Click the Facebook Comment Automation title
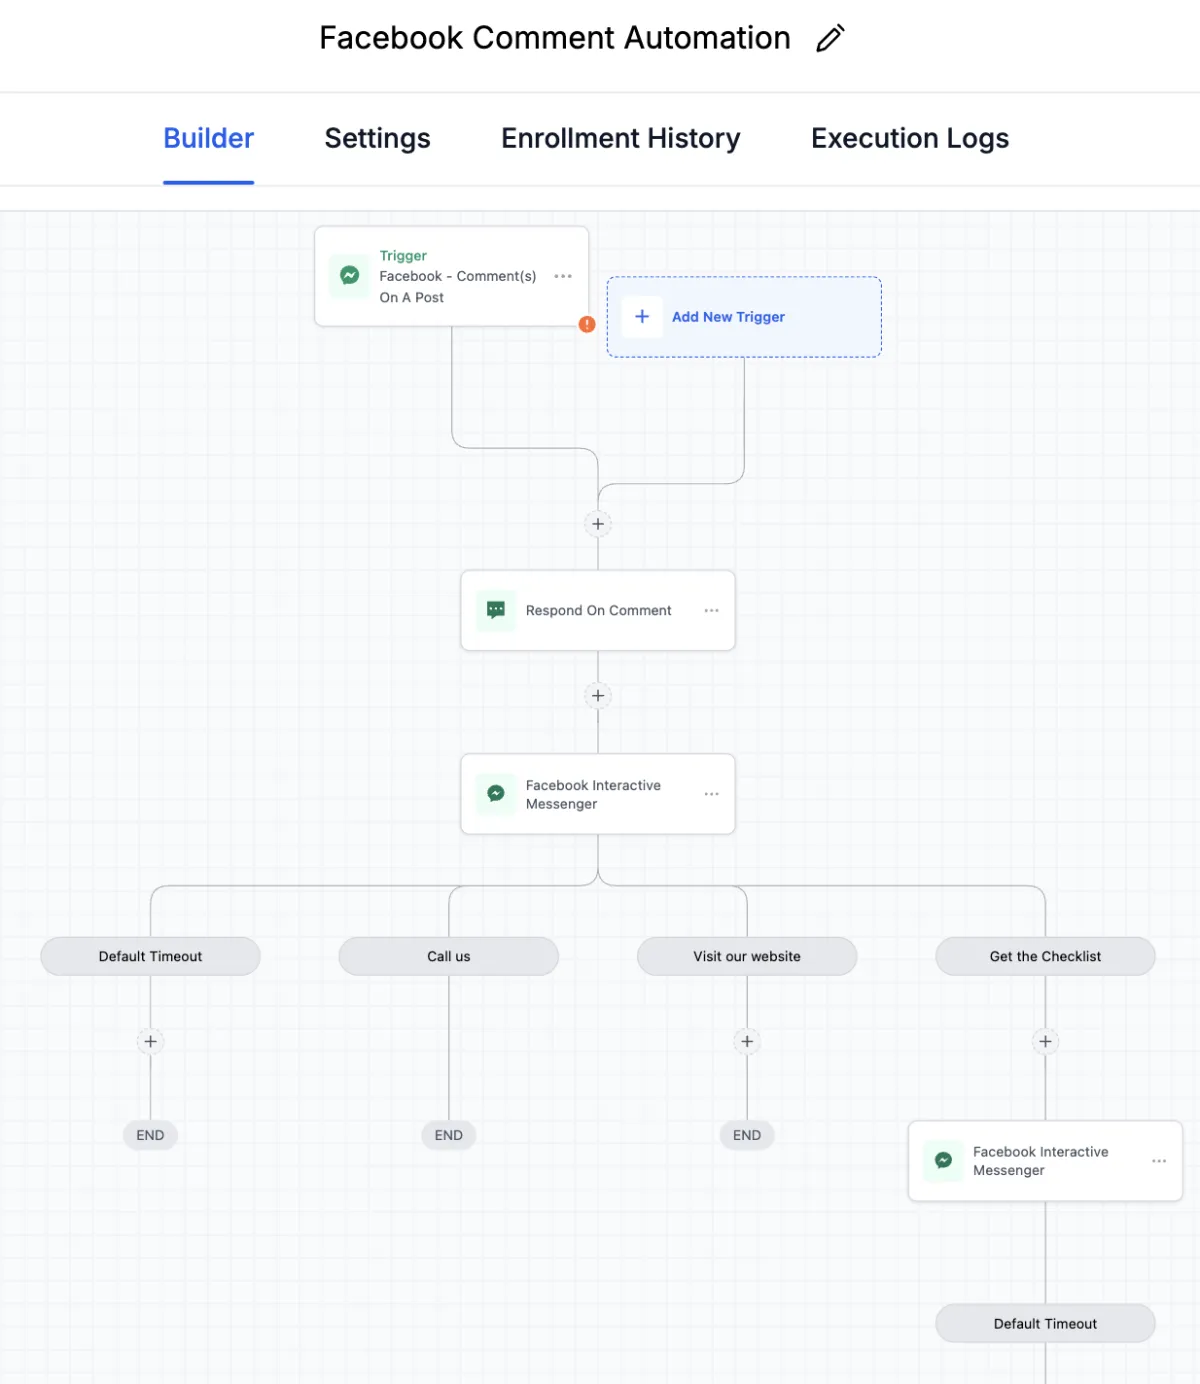The image size is (1200, 1384). tap(555, 38)
